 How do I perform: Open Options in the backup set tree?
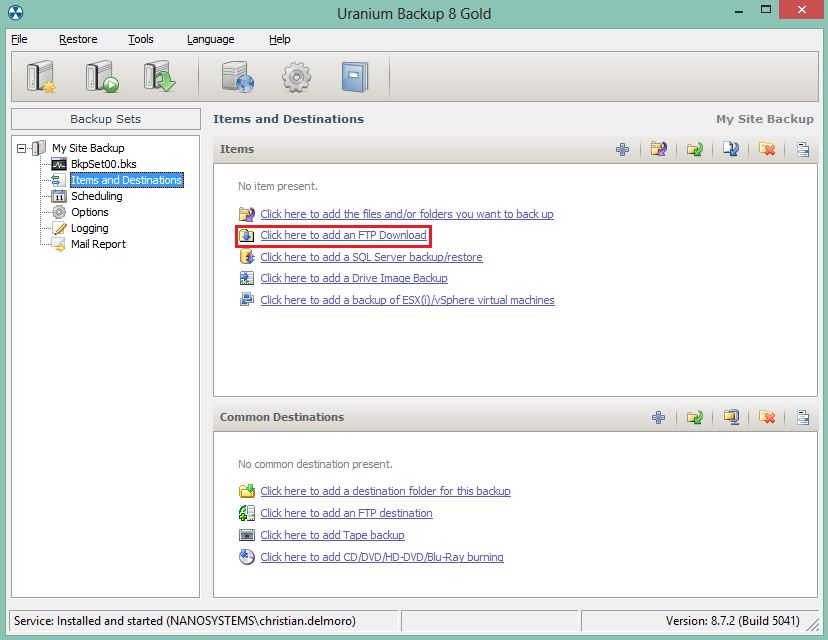tap(90, 212)
